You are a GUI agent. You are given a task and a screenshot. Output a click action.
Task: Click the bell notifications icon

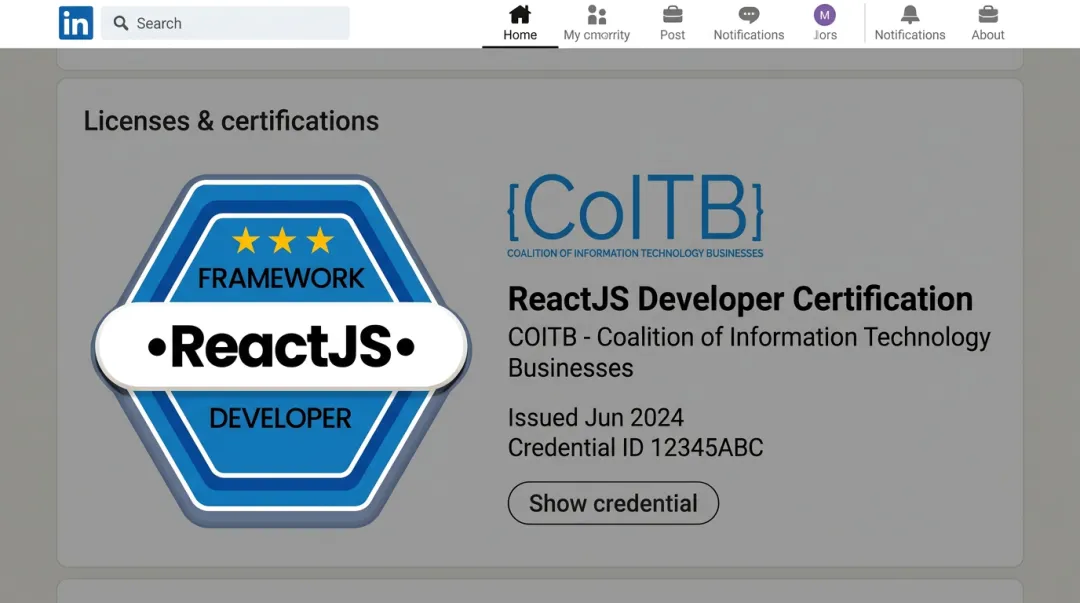(910, 14)
